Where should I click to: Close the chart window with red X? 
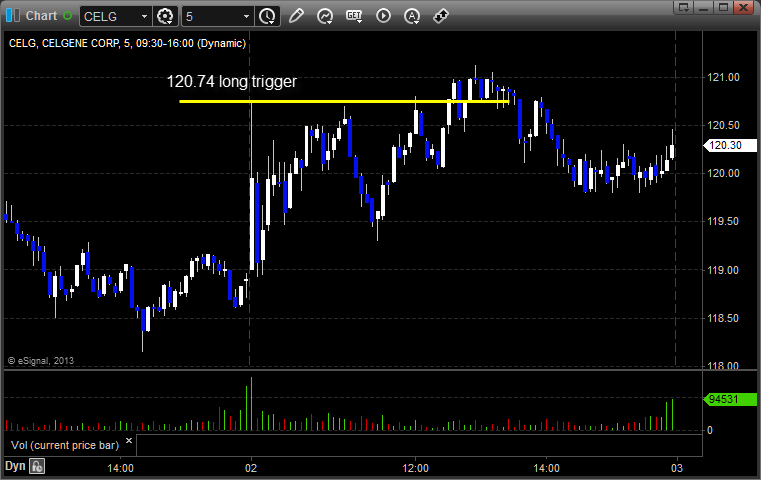tap(744, 7)
